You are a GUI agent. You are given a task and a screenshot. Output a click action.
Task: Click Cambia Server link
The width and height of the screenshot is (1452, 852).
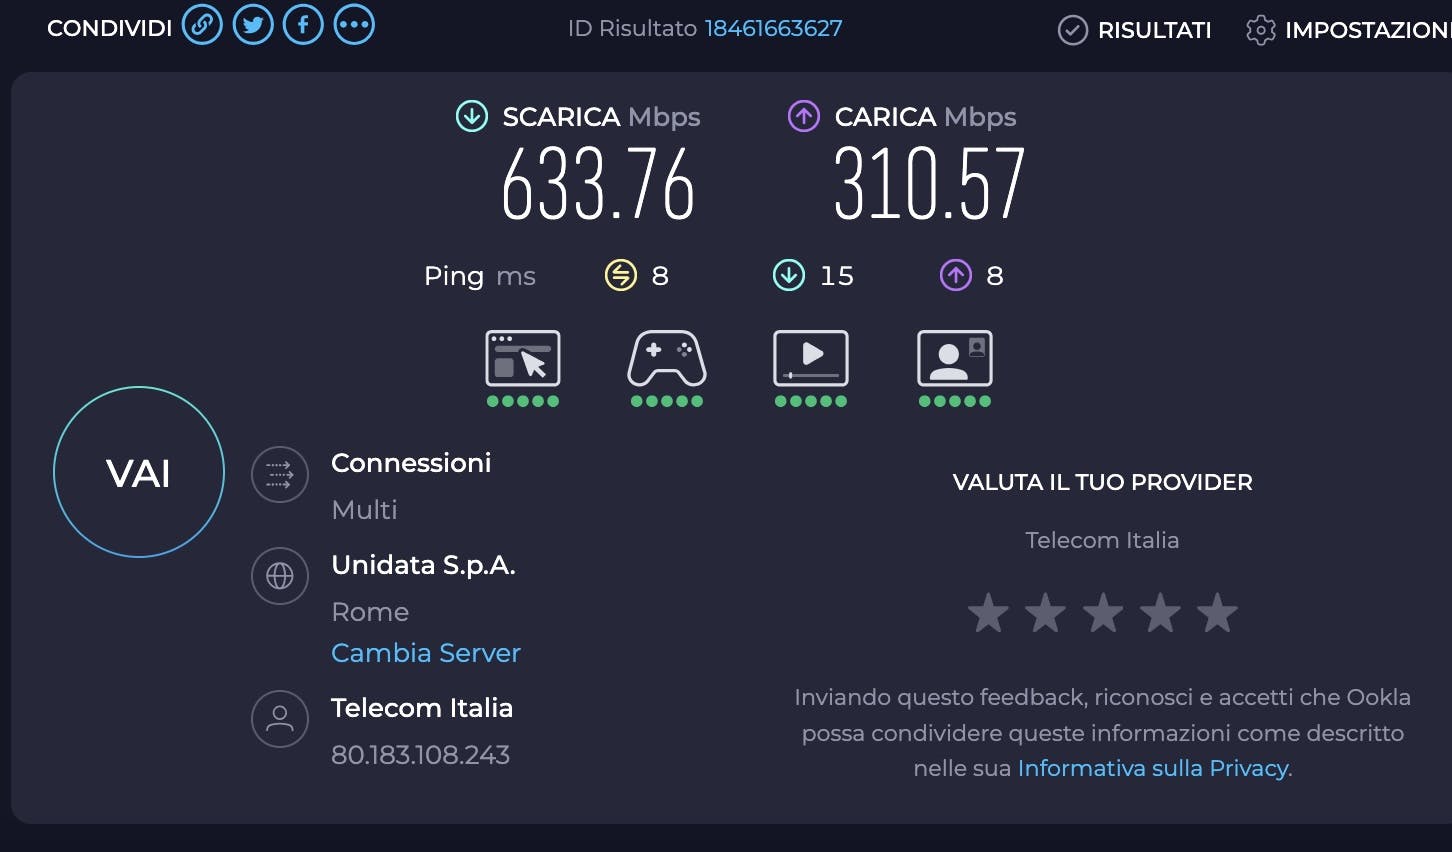(426, 653)
